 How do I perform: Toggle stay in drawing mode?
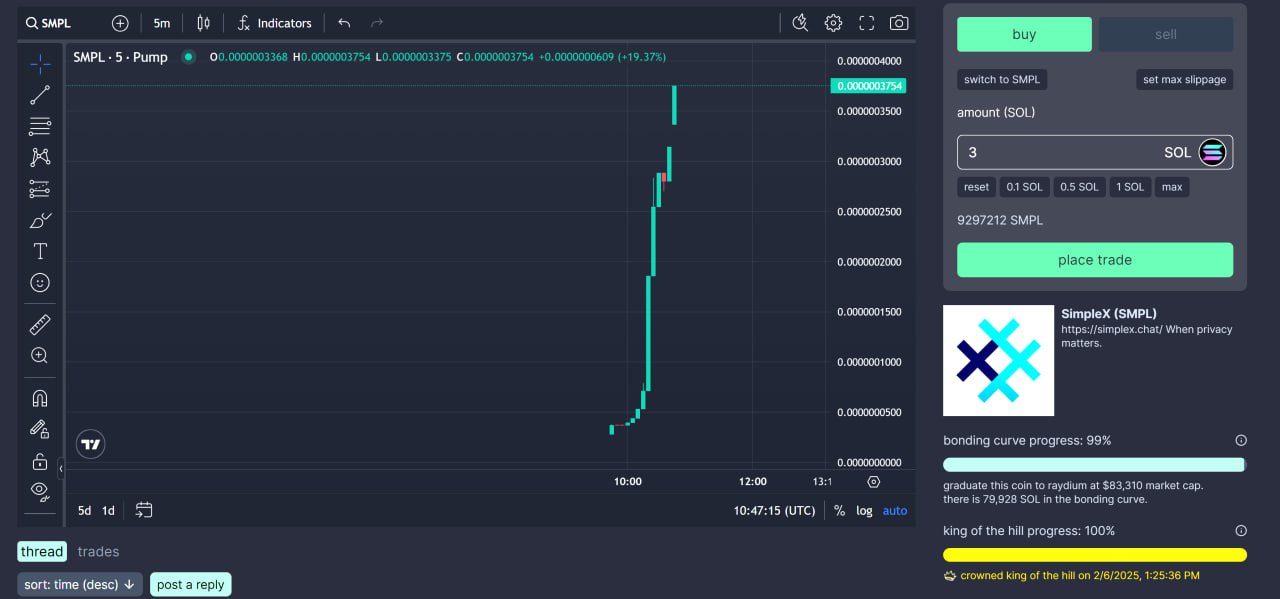pos(40,429)
